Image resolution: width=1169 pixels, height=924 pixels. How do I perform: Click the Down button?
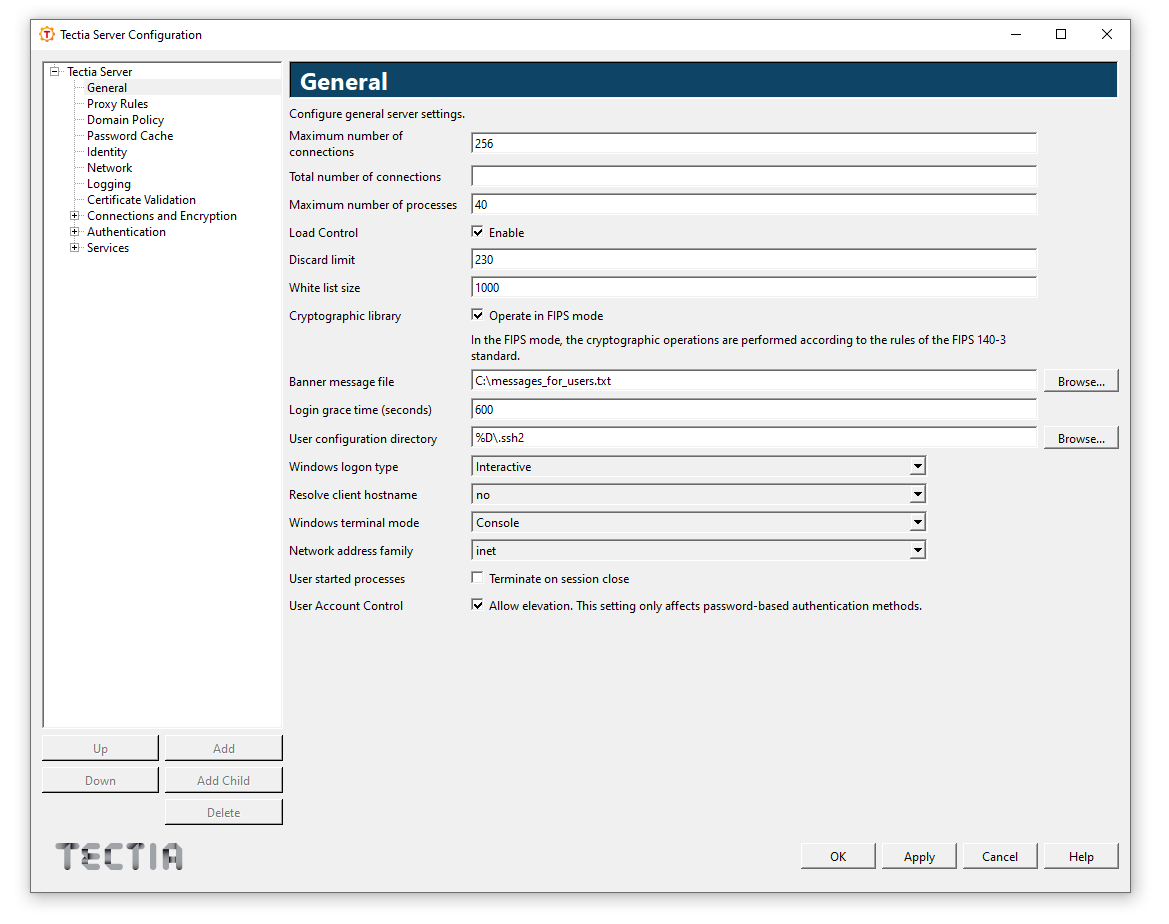[100, 780]
